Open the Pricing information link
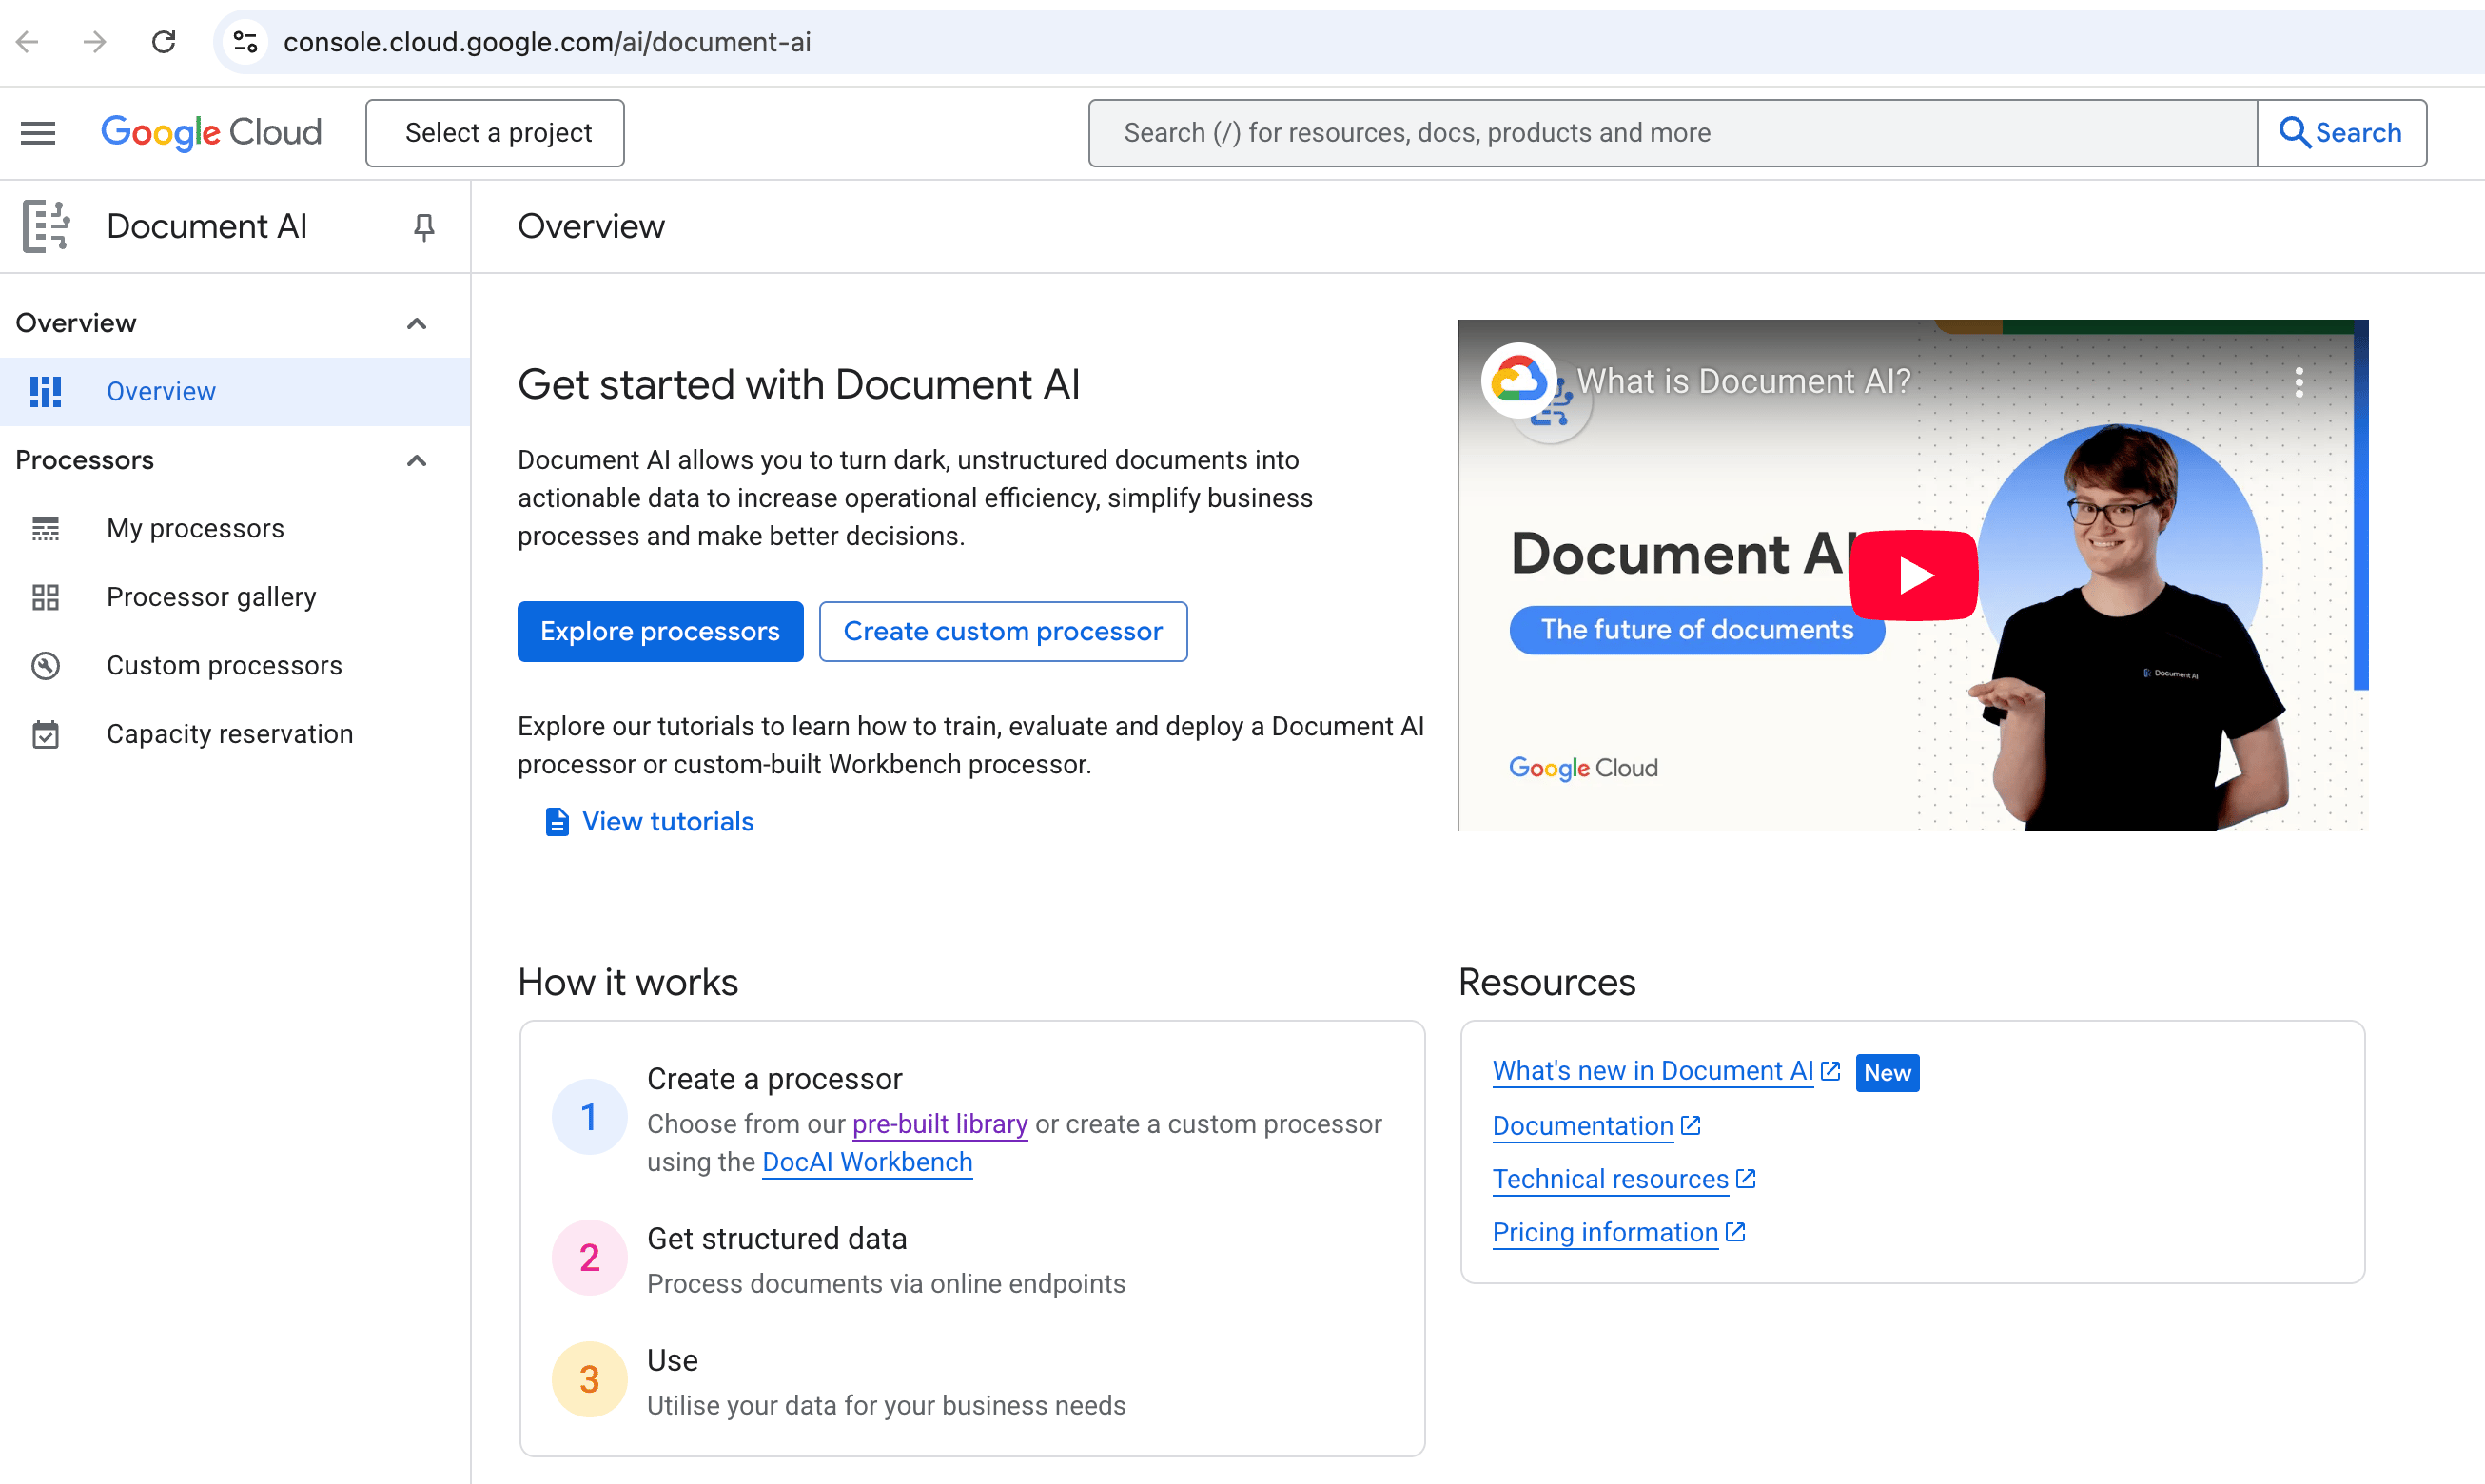This screenshot has height=1484, width=2485. [x=1605, y=1233]
